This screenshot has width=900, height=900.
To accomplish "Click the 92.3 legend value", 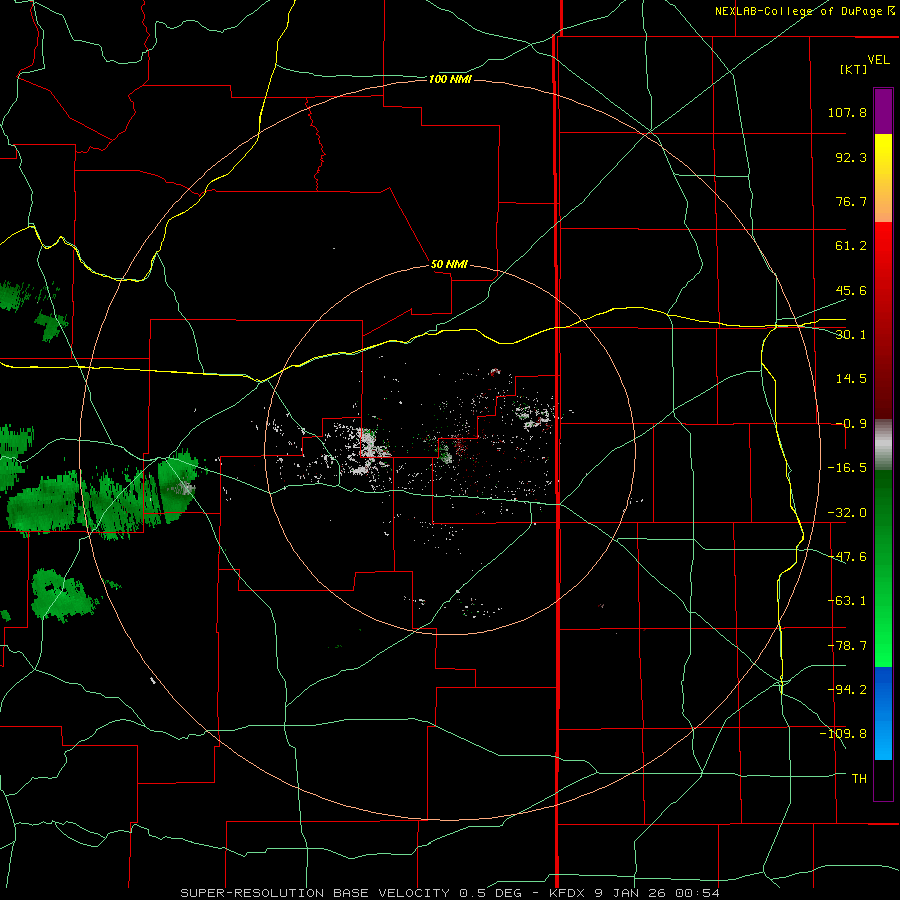I will pyautogui.click(x=851, y=157).
